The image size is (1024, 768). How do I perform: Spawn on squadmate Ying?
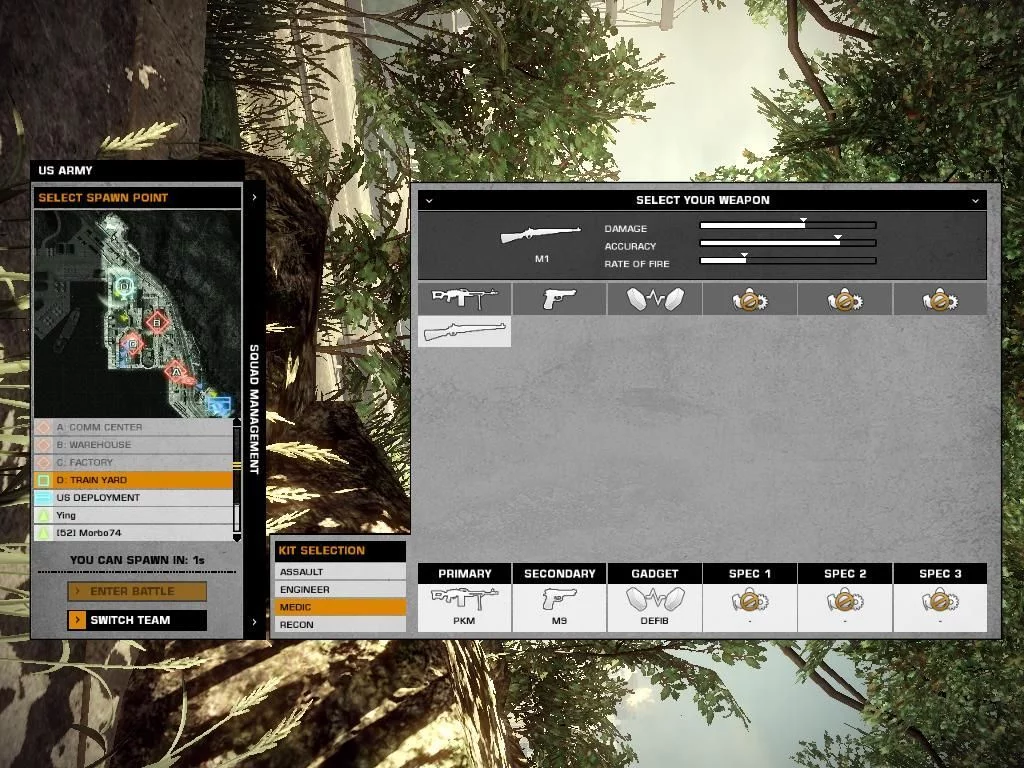click(x=133, y=515)
